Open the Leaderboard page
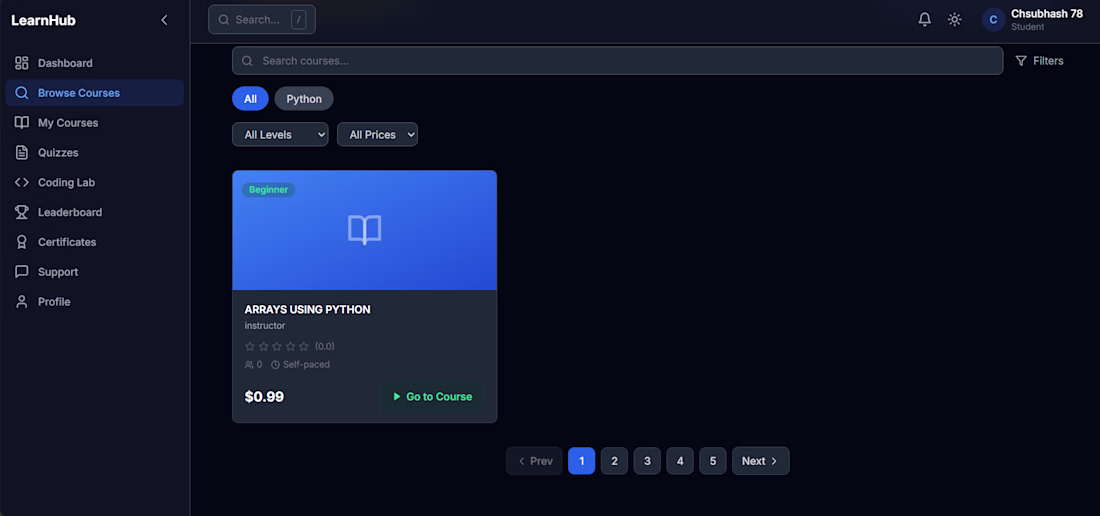 pos(95,212)
